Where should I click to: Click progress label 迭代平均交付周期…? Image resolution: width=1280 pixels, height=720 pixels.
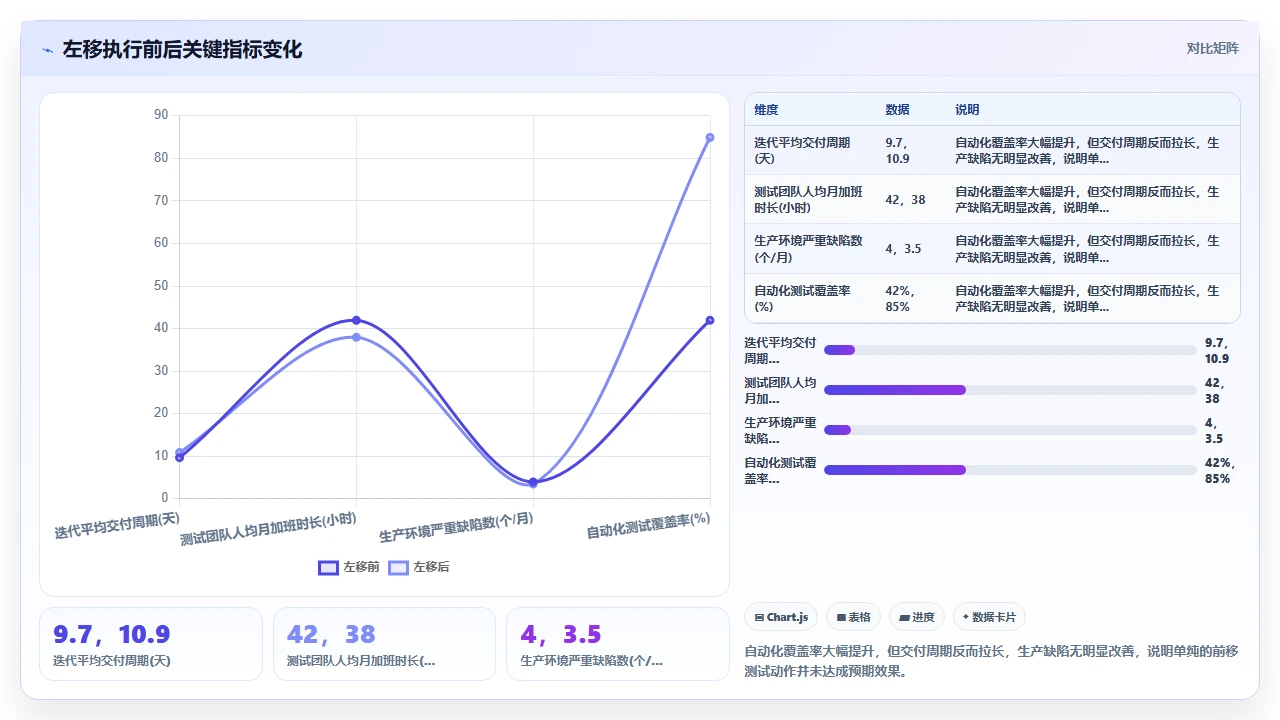(780, 350)
